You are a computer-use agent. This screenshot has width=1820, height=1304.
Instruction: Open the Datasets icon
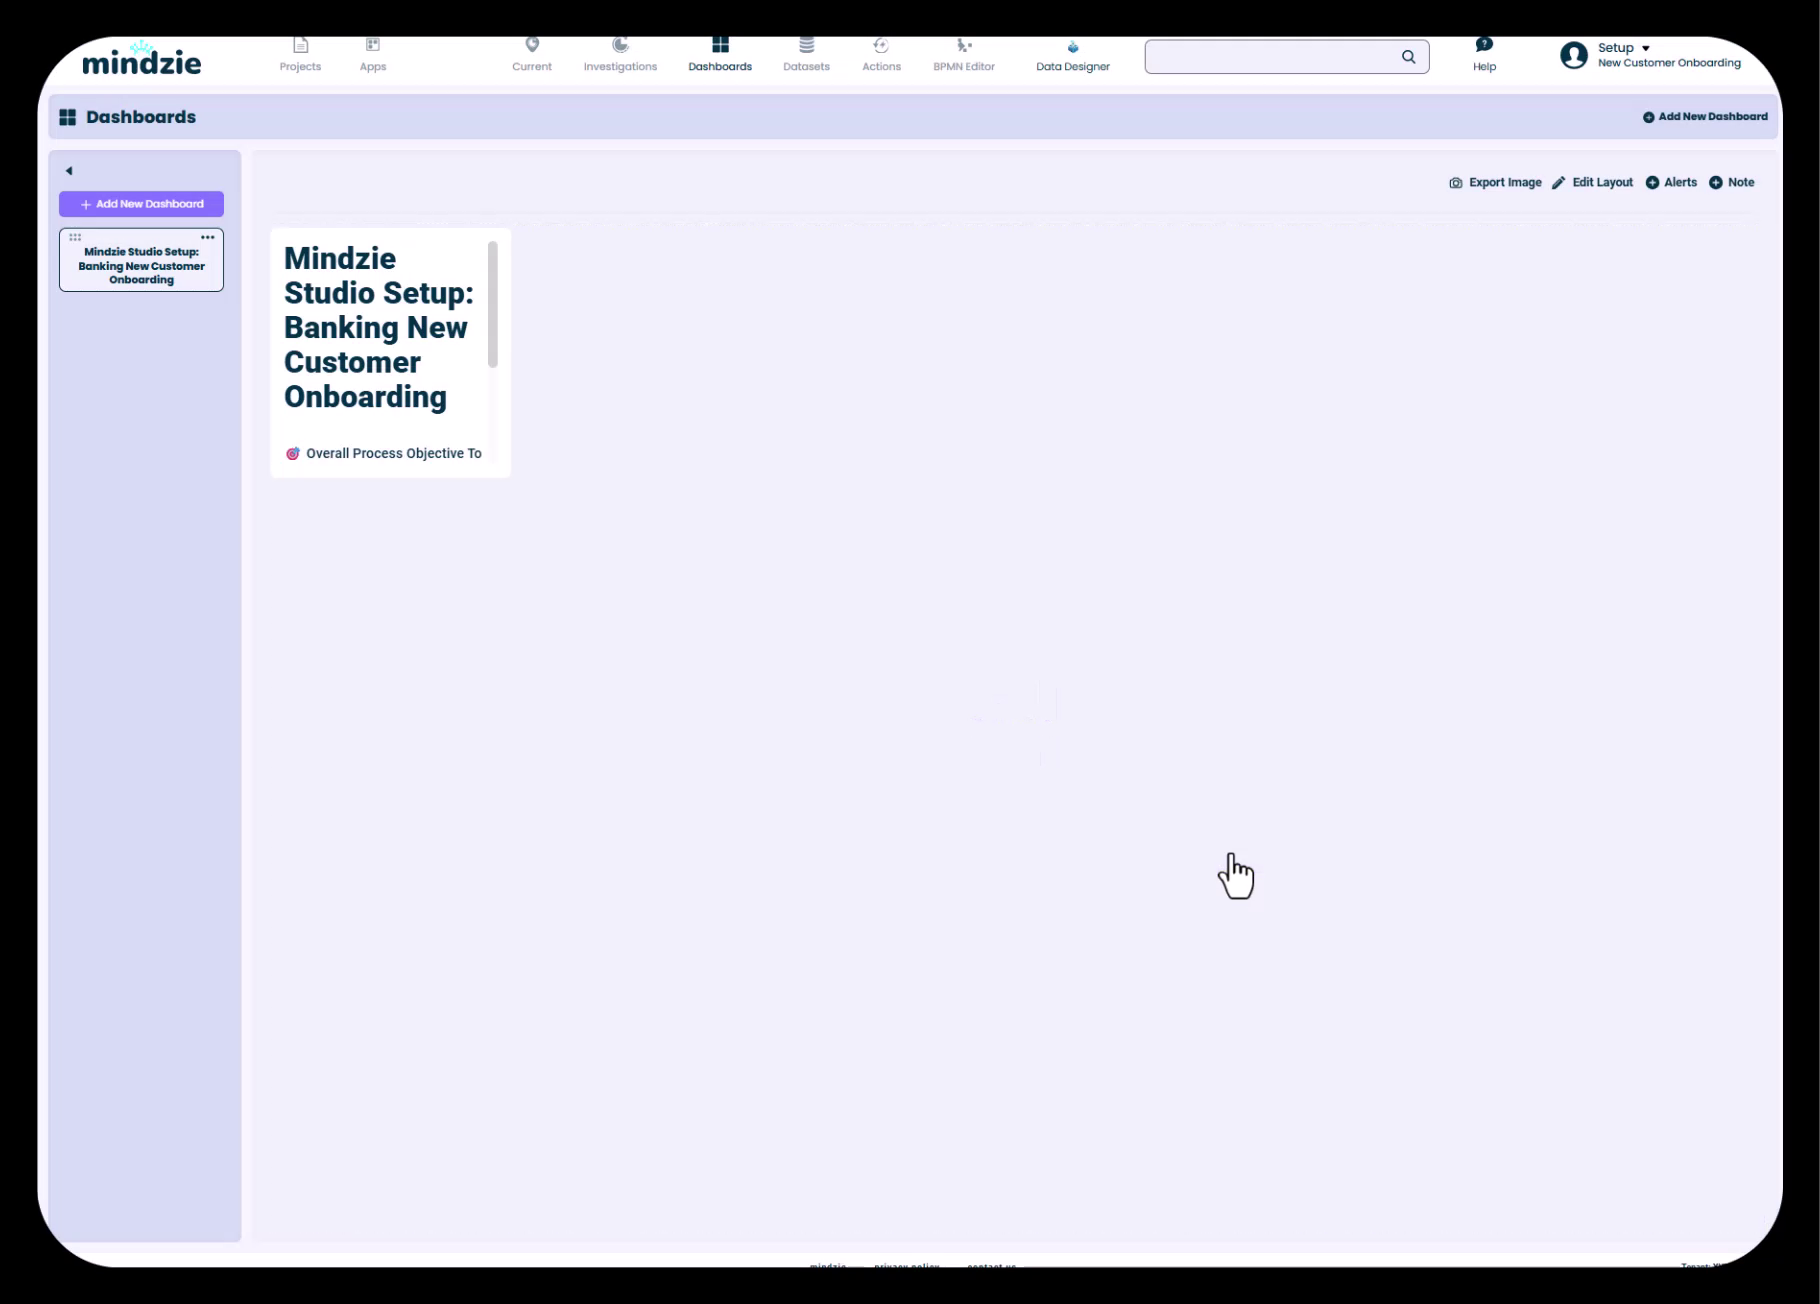point(806,46)
